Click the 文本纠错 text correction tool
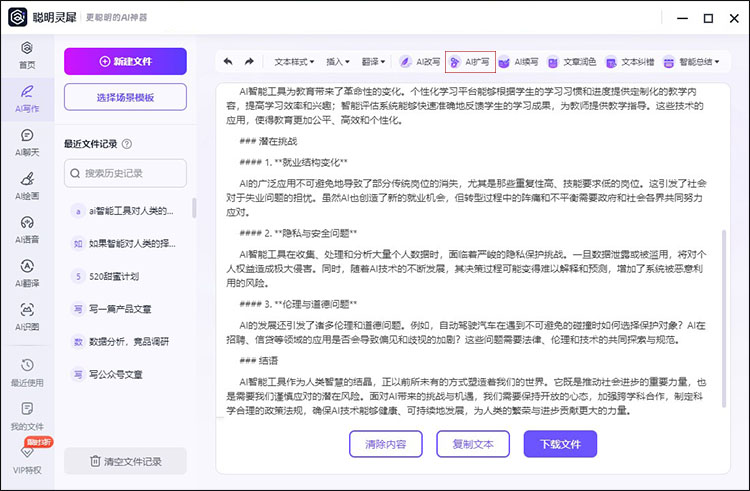This screenshot has width=750, height=491. pos(629,62)
